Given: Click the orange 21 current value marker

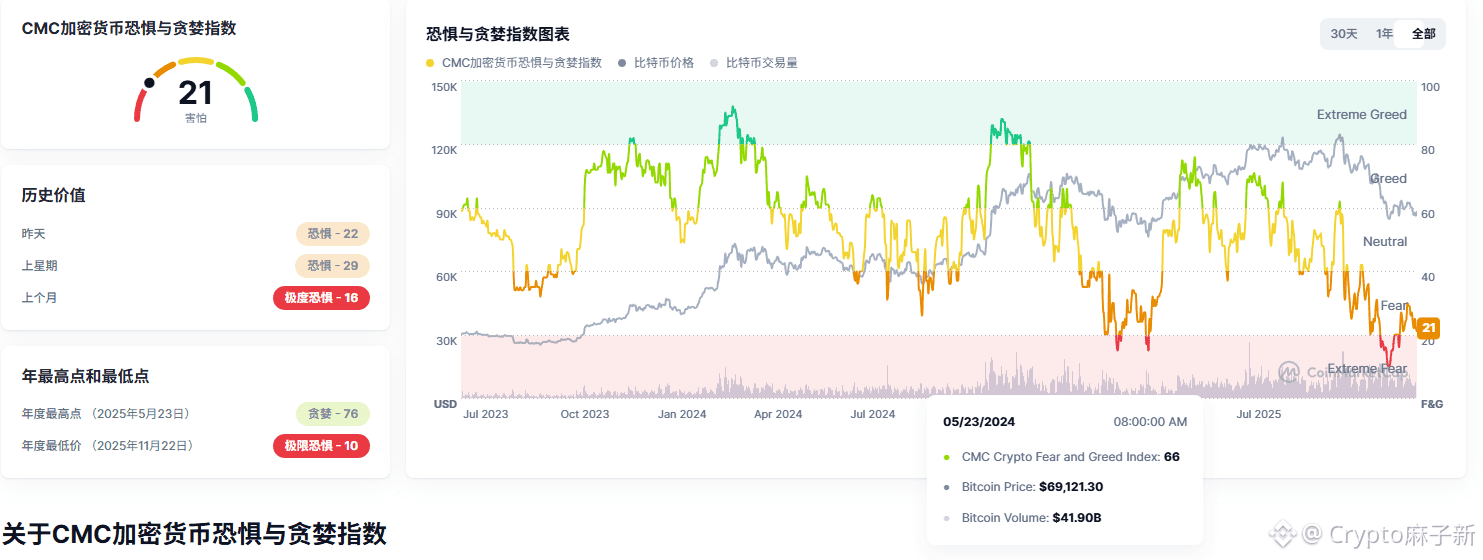Looking at the screenshot, I should [x=1428, y=328].
